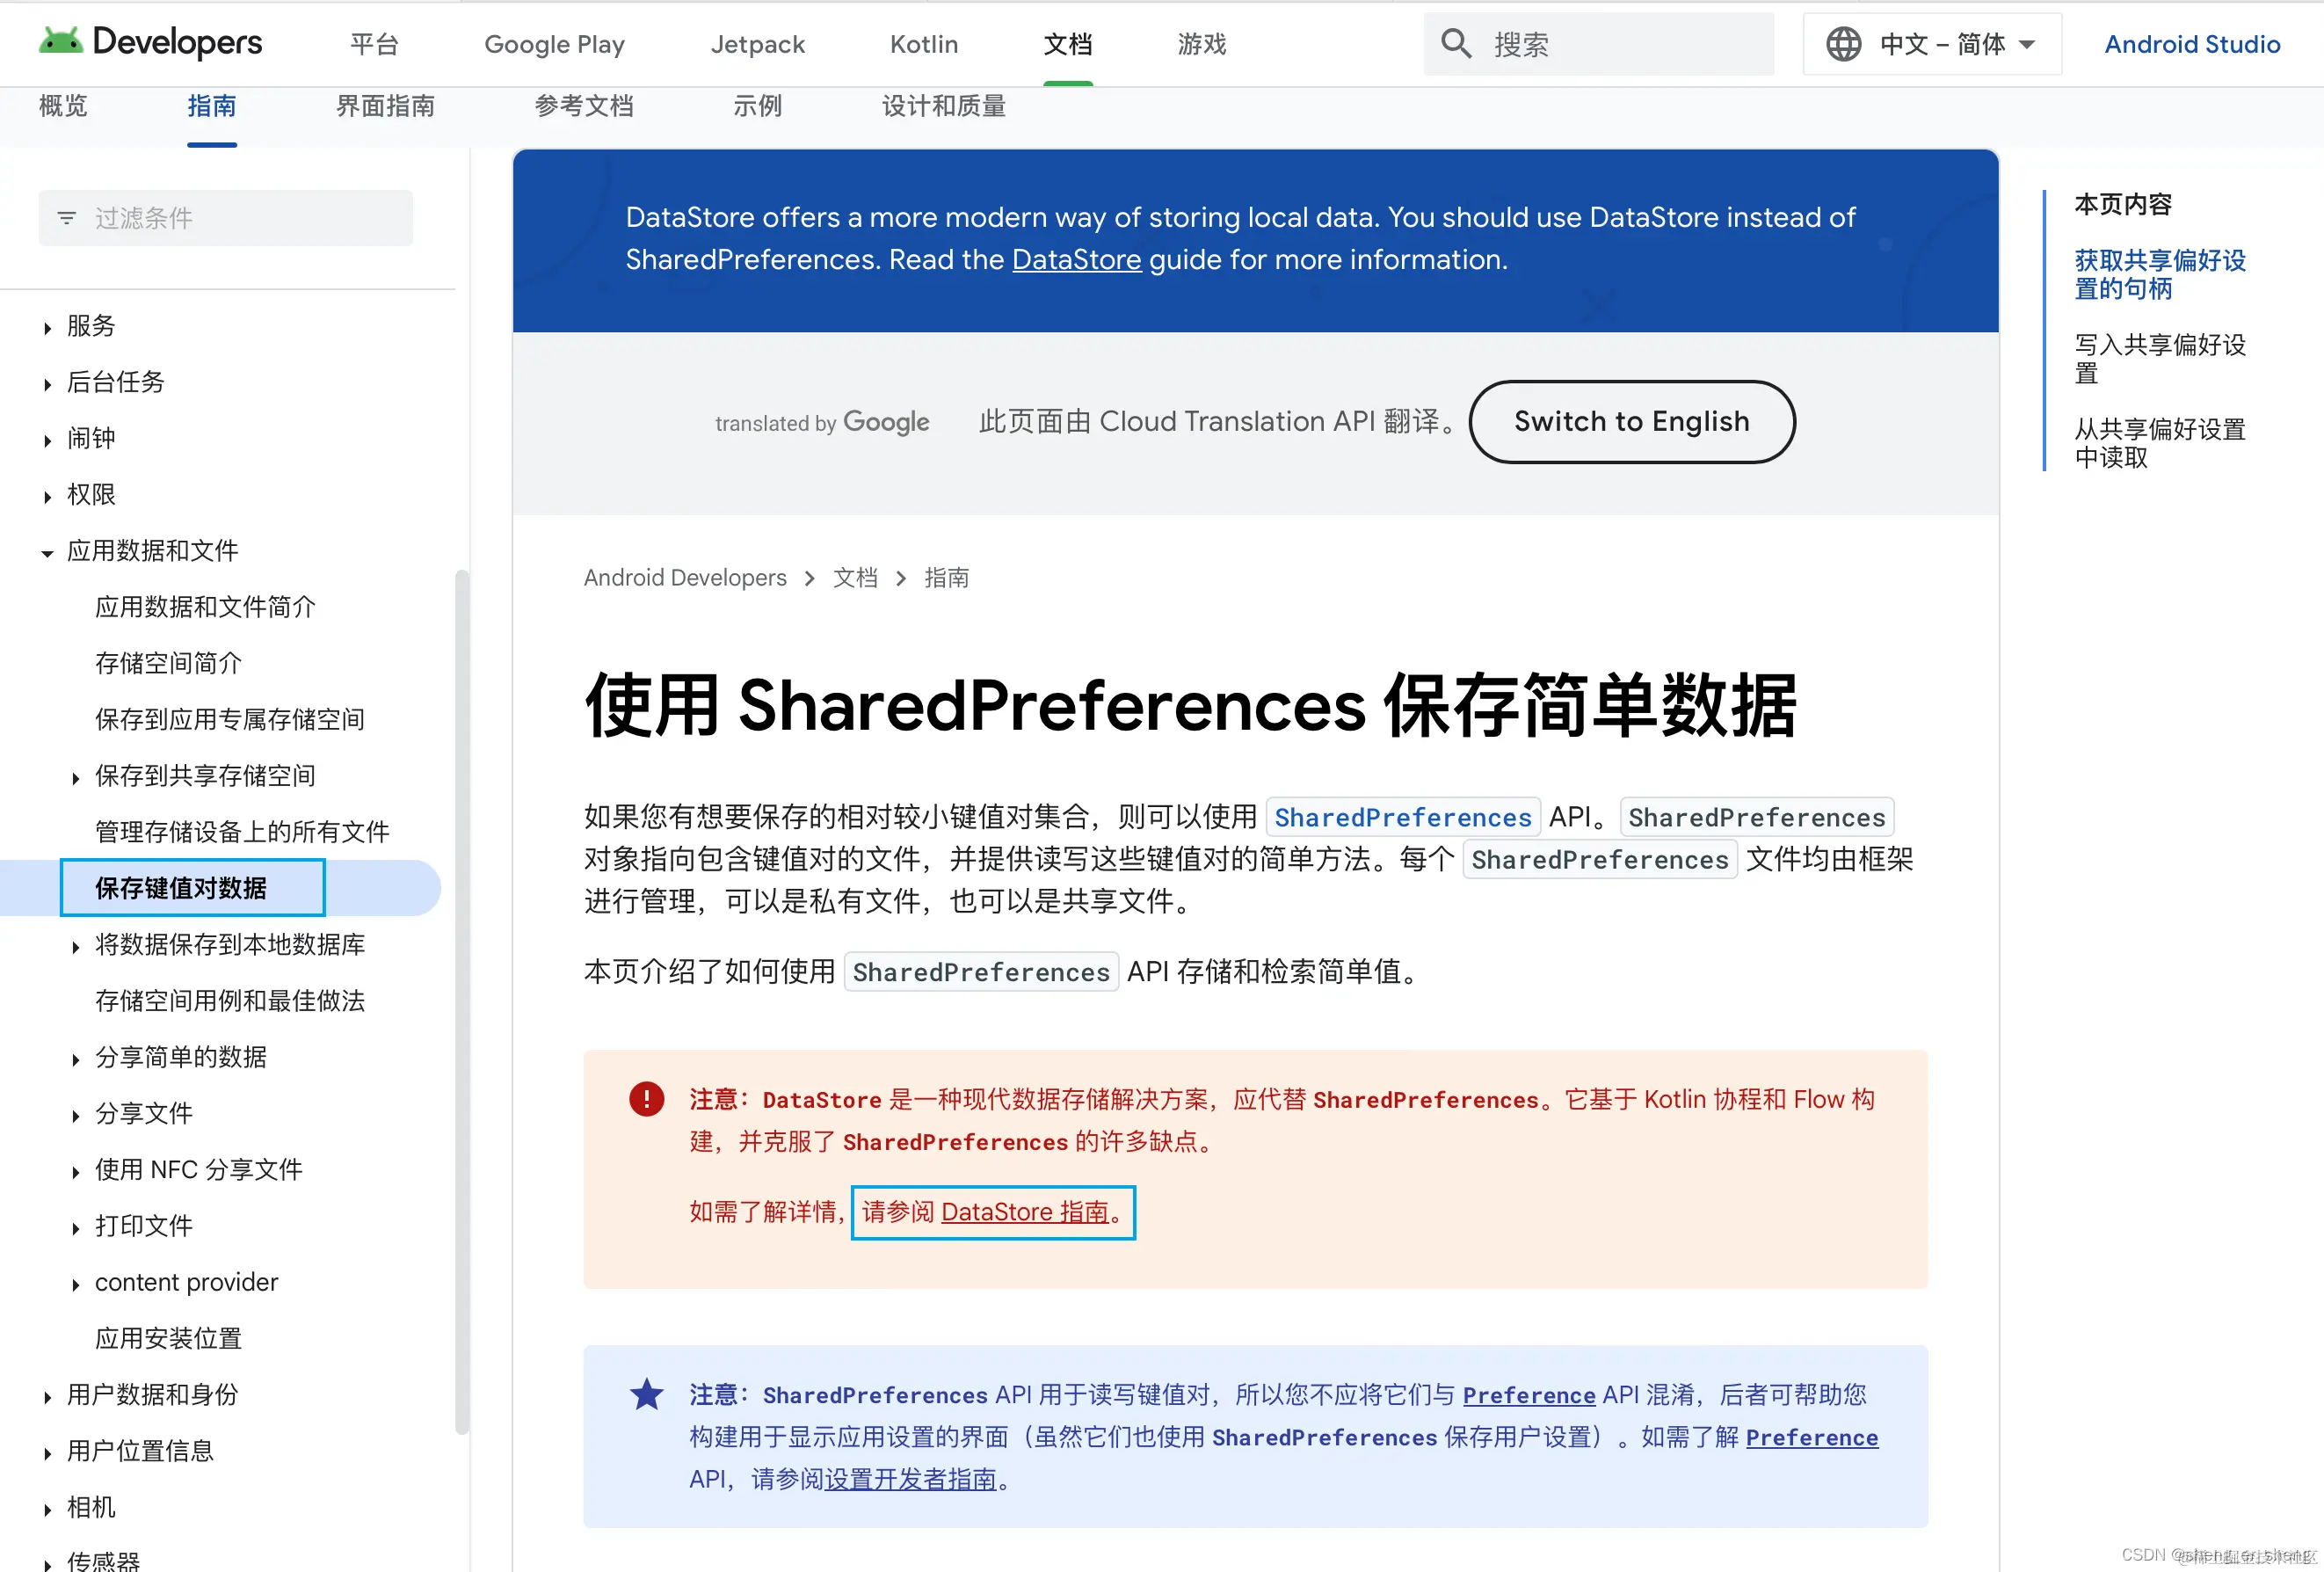Click the blue star icon in the note box

click(646, 1394)
